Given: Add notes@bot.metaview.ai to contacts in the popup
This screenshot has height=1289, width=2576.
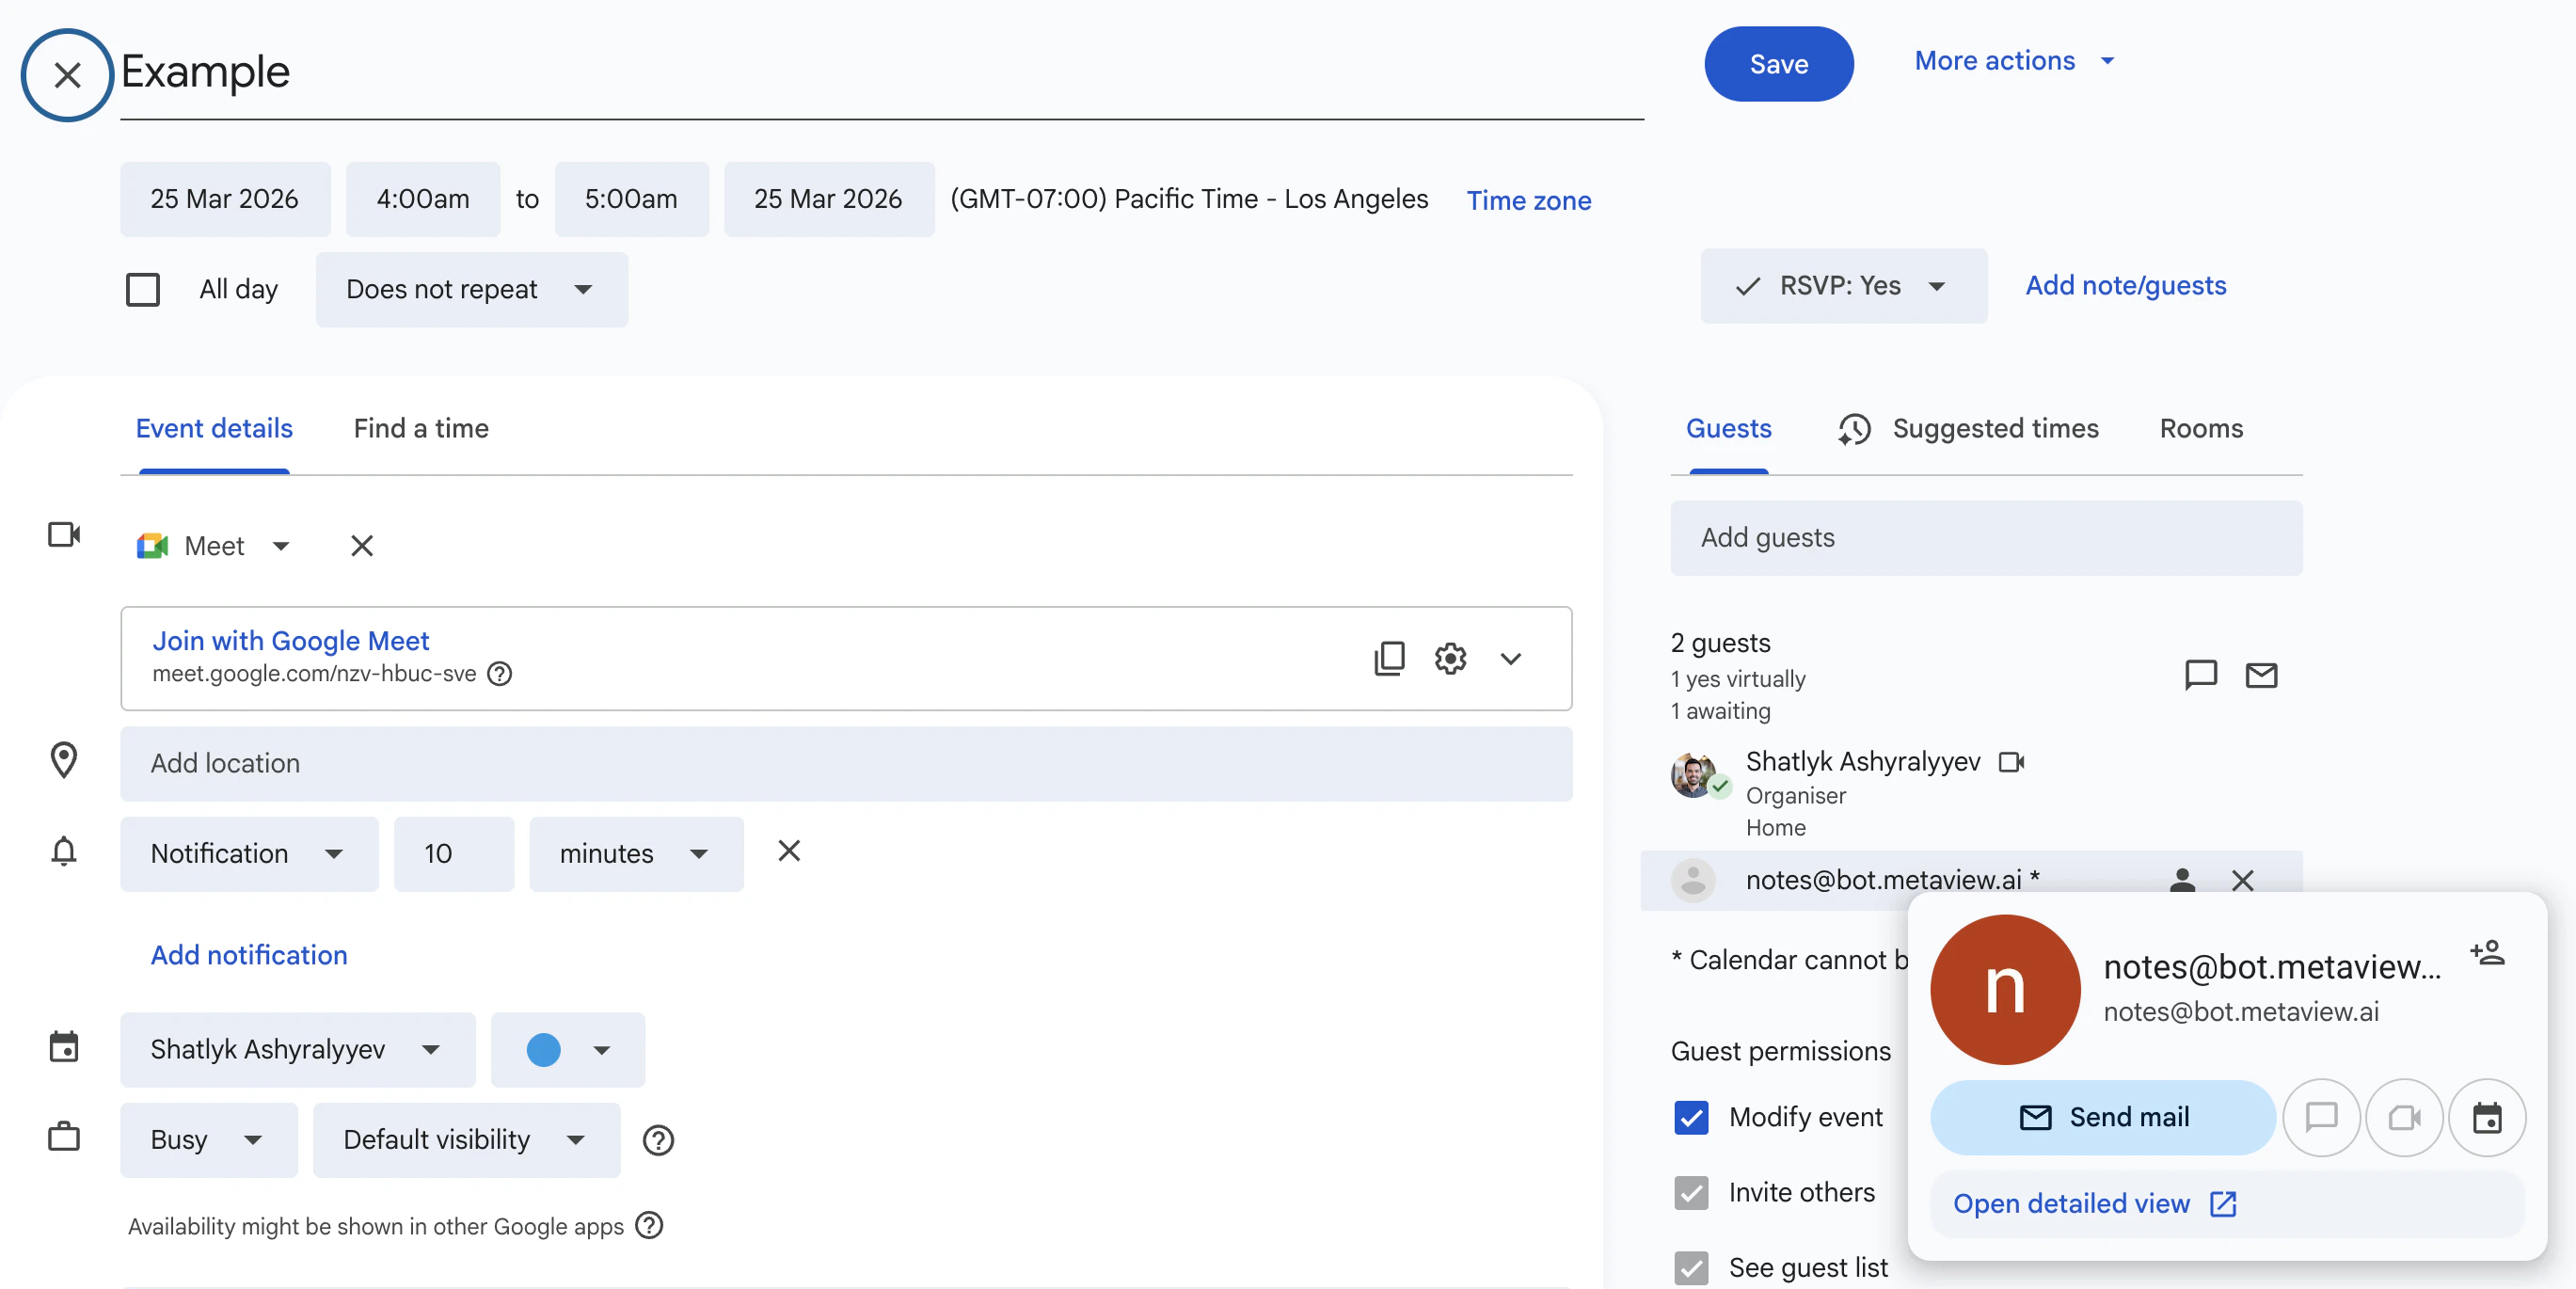Looking at the screenshot, I should [x=2489, y=953].
